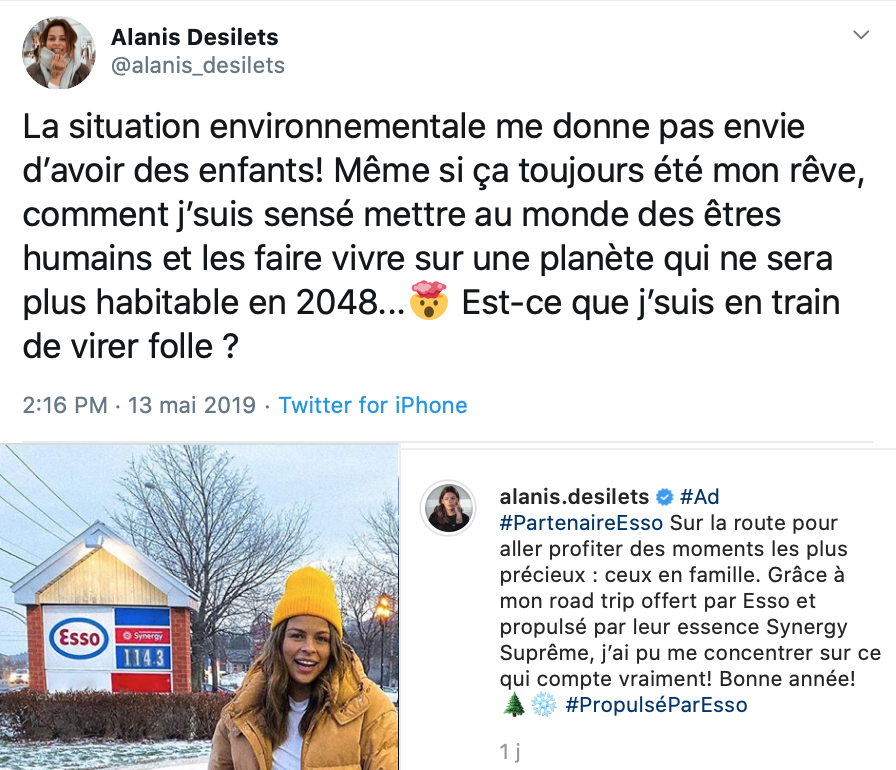Screen dimensions: 896x770
Task: Open the tweet options caret
Action: (x=862, y=33)
